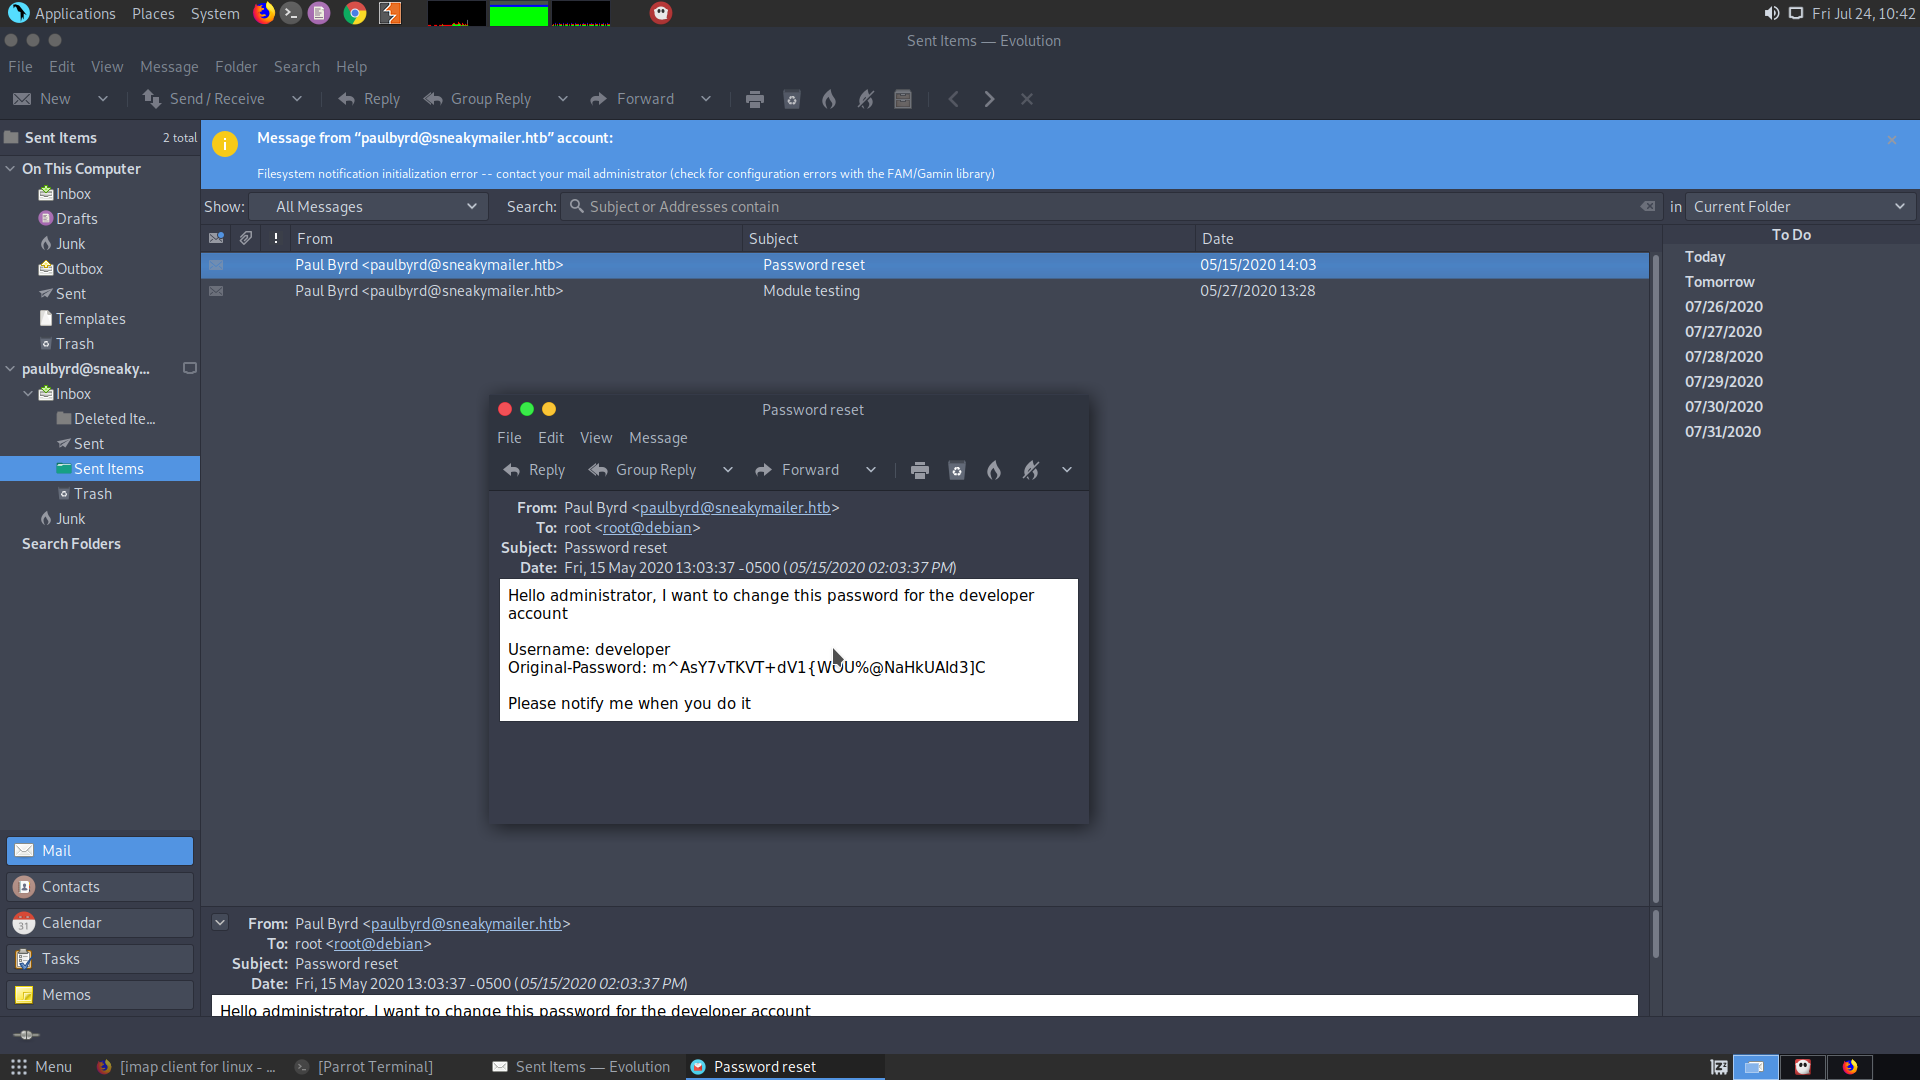Open the Folder menu
Viewport: 1920px width, 1080px height.
click(236, 67)
